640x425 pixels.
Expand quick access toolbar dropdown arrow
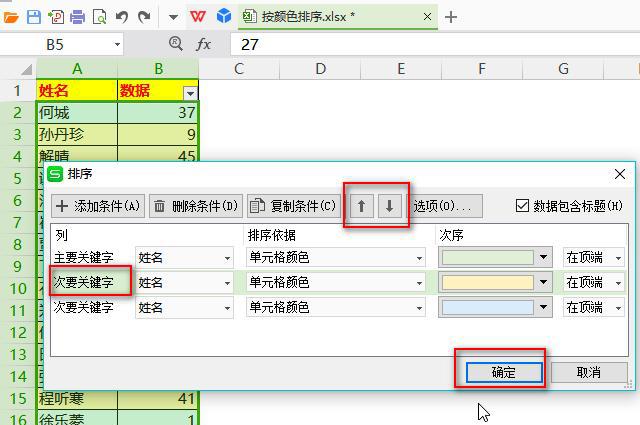(x=173, y=17)
